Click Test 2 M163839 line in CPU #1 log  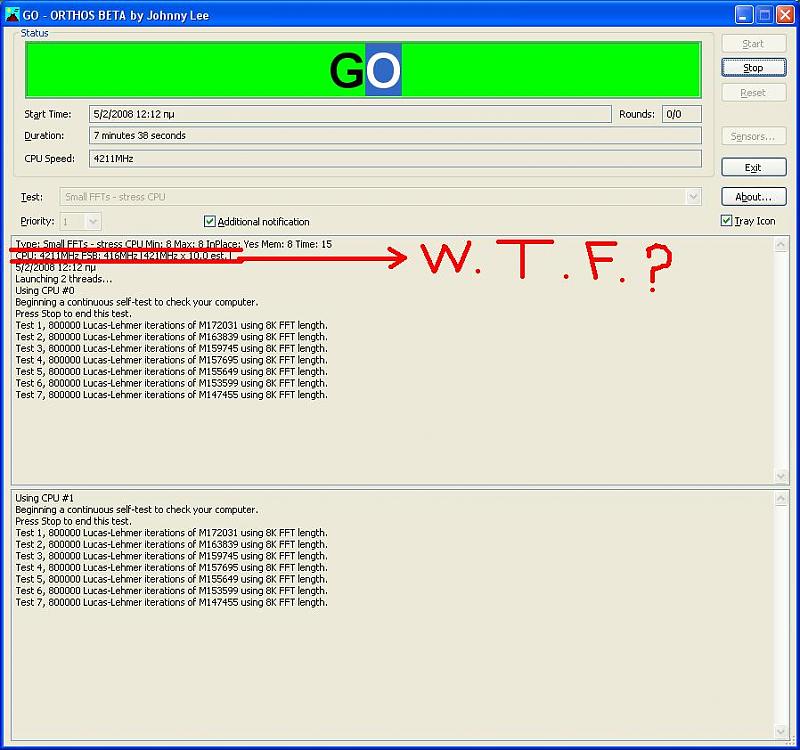pos(171,544)
